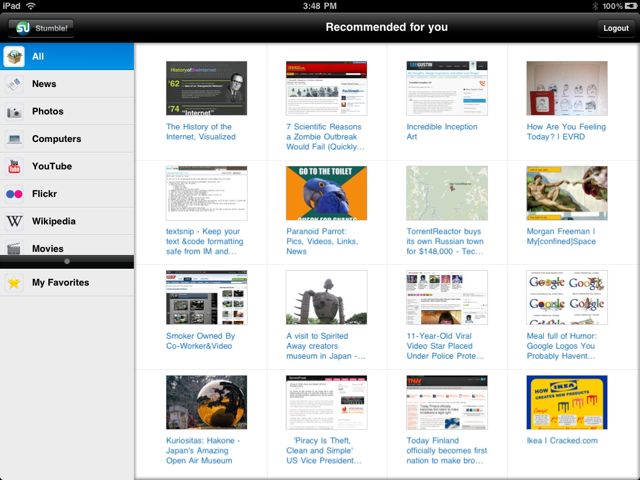Image resolution: width=640 pixels, height=480 pixels.
Task: Click 'A visit to Spirited Away creators' link
Action: click(x=326, y=346)
